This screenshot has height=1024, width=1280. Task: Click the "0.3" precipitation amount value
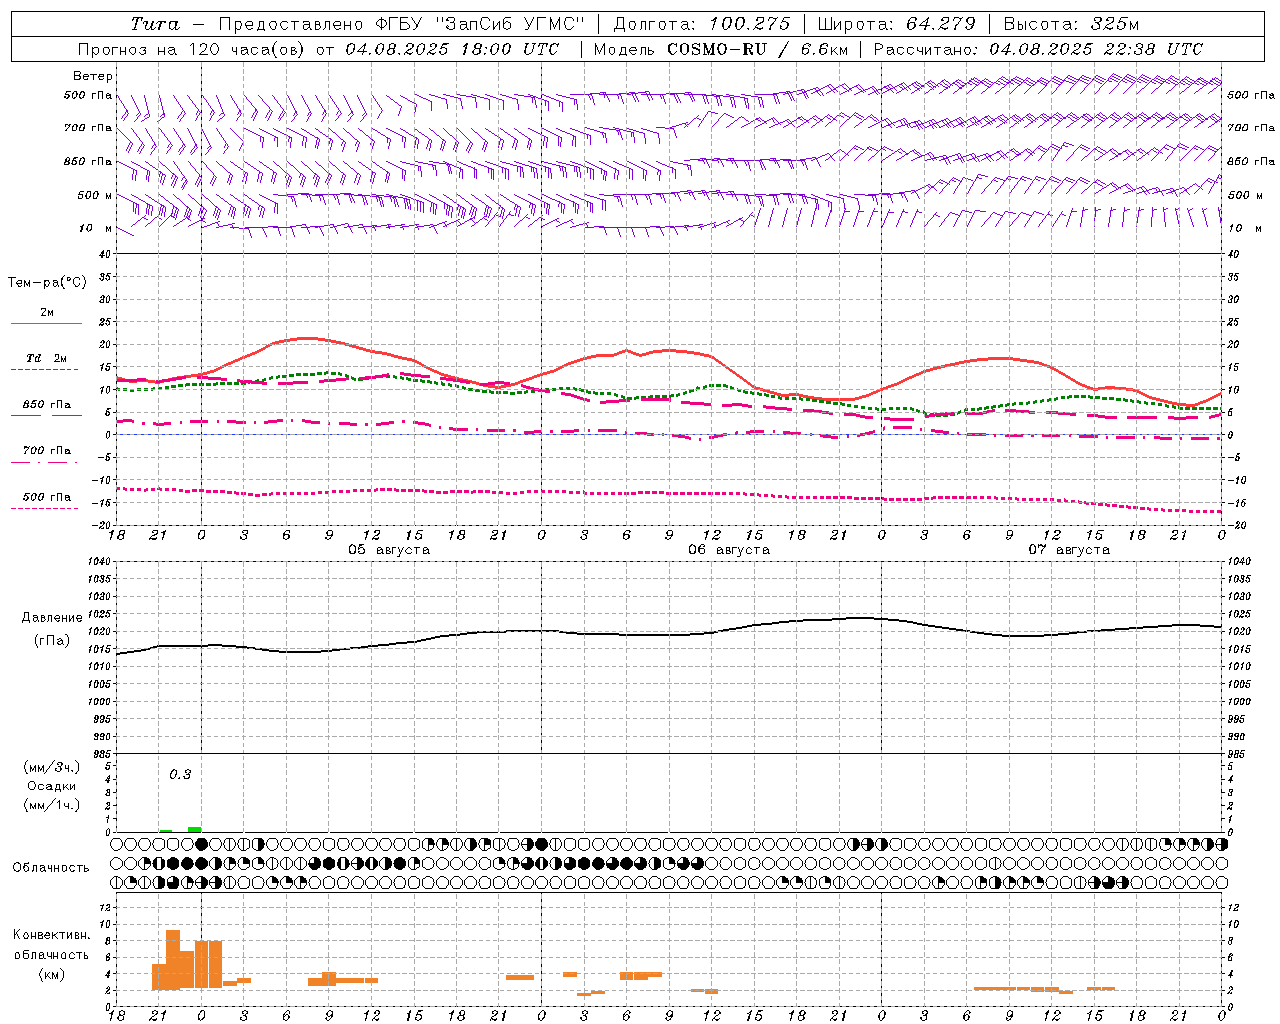(180, 775)
